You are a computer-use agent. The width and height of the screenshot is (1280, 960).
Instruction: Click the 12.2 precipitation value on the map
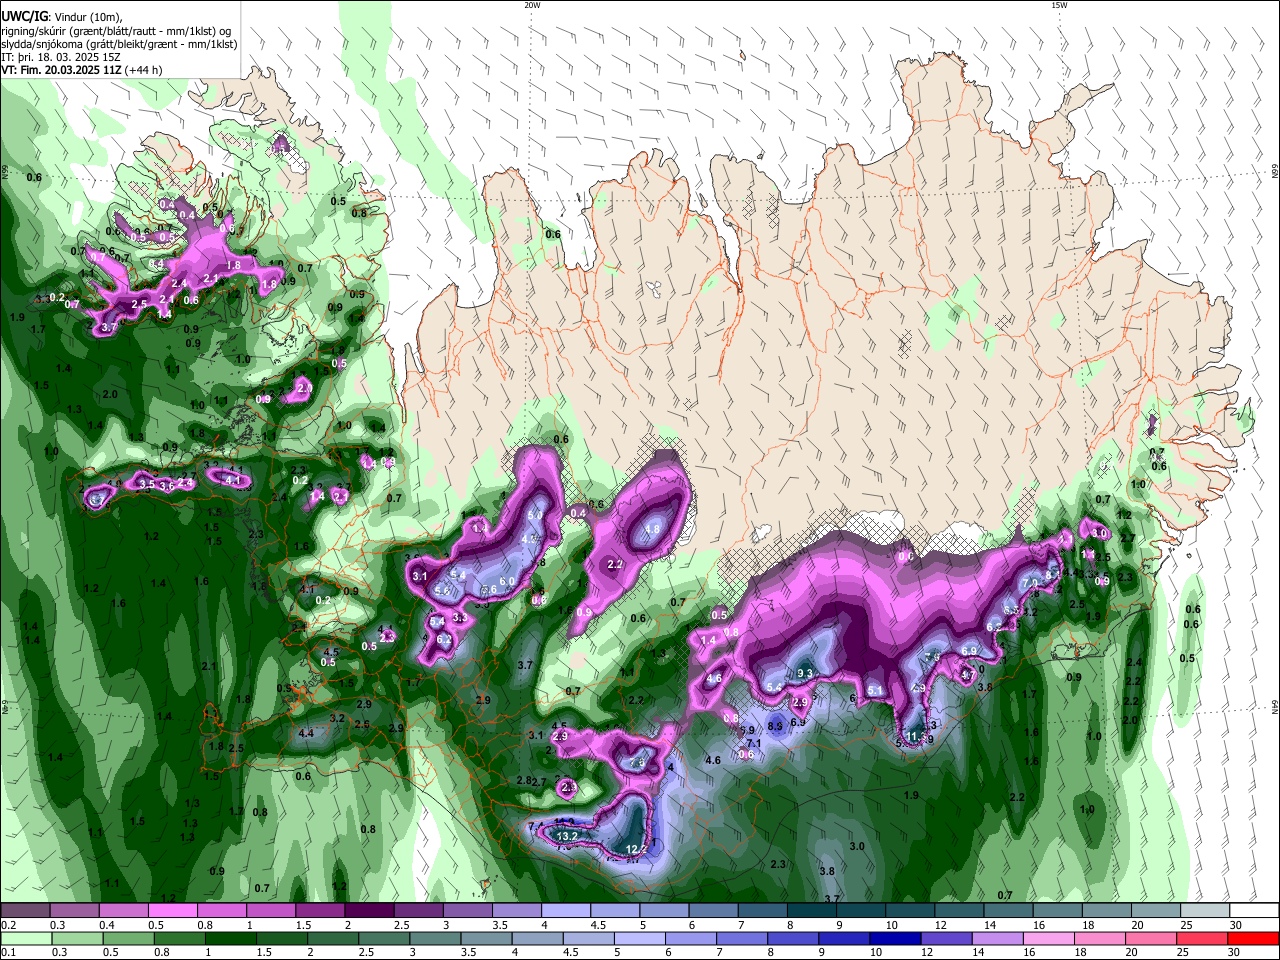pos(636,849)
